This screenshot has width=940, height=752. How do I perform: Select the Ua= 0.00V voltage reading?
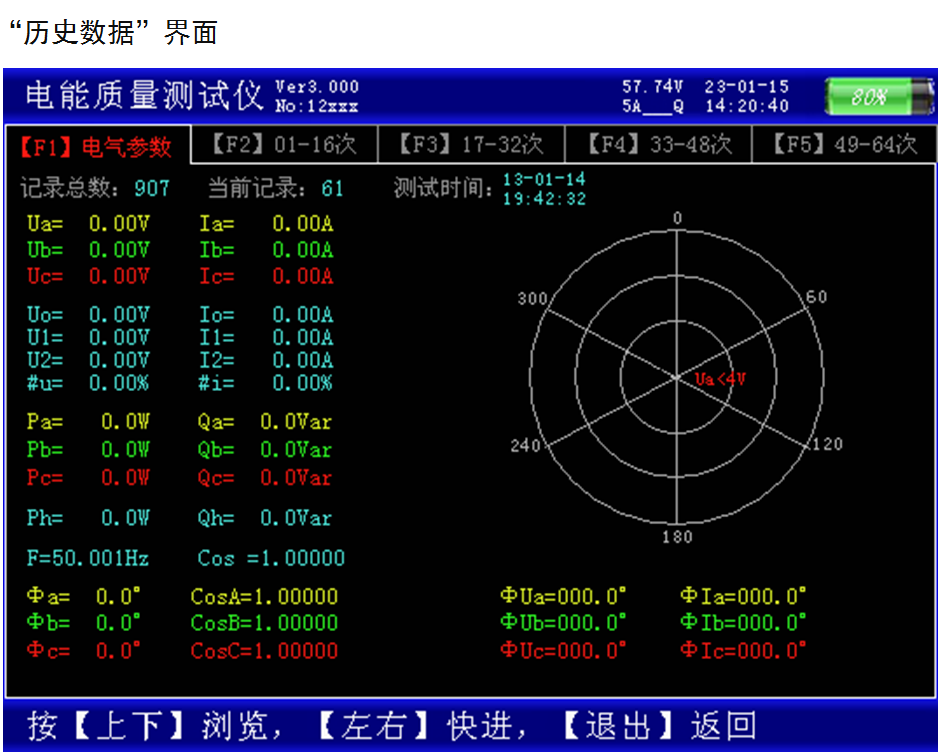[x=88, y=224]
